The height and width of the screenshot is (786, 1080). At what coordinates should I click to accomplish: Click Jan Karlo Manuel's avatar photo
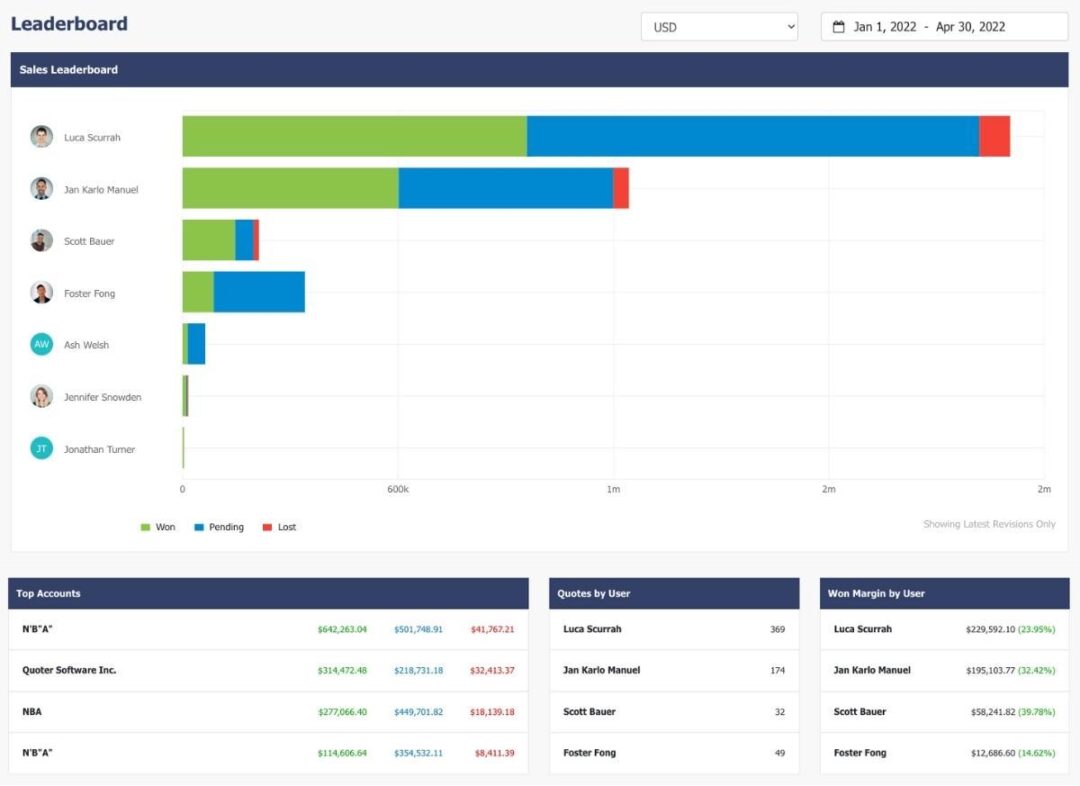41,189
